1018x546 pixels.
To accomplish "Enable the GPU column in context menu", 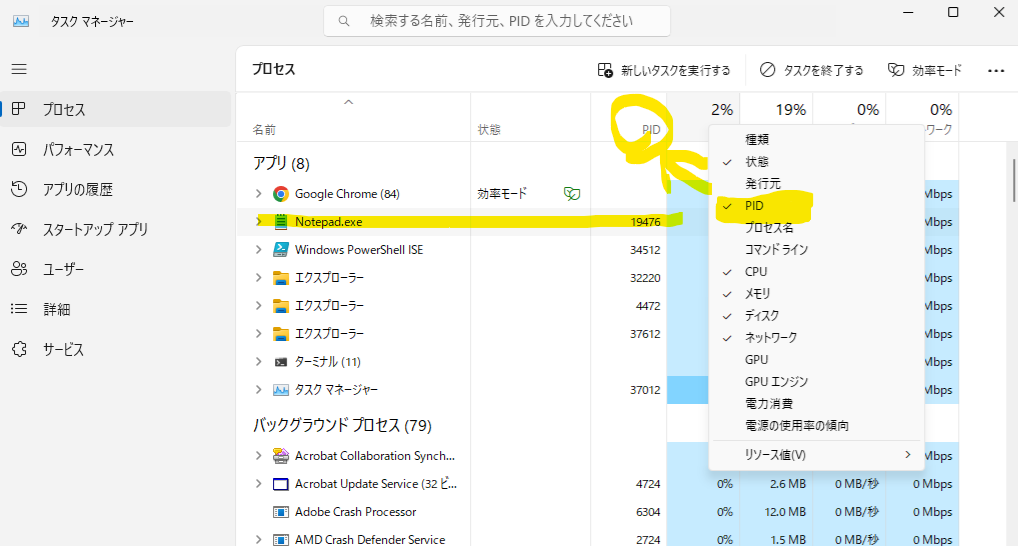I will 816,360.
